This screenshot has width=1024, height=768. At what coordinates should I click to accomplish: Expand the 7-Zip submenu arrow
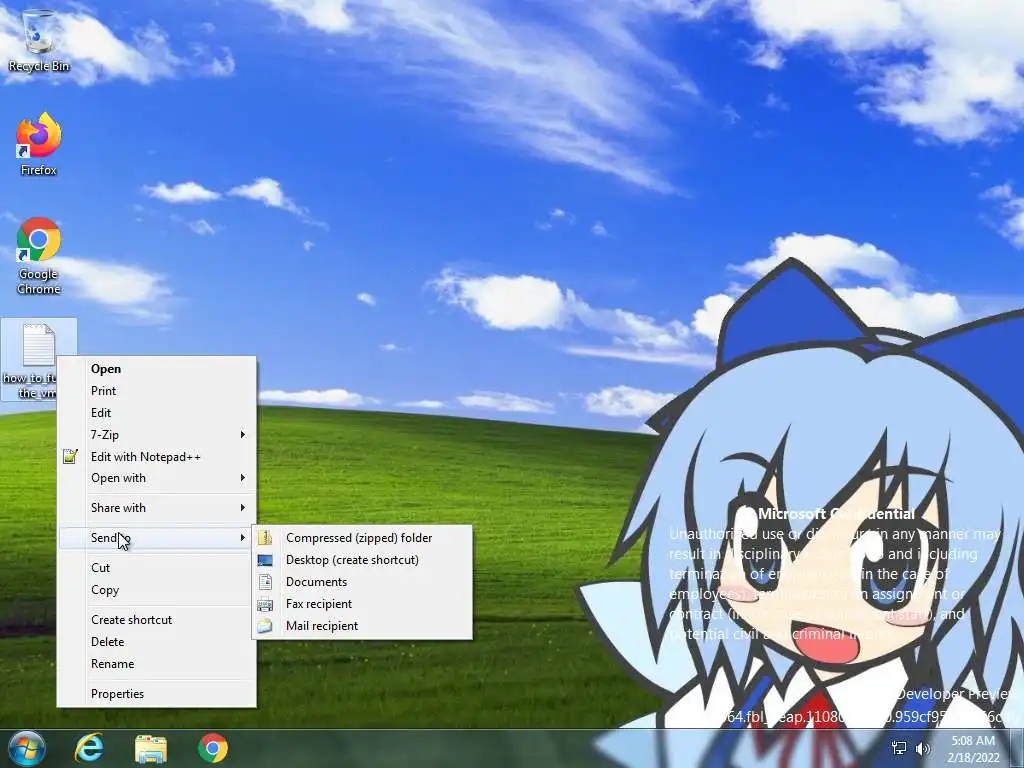pyautogui.click(x=242, y=434)
